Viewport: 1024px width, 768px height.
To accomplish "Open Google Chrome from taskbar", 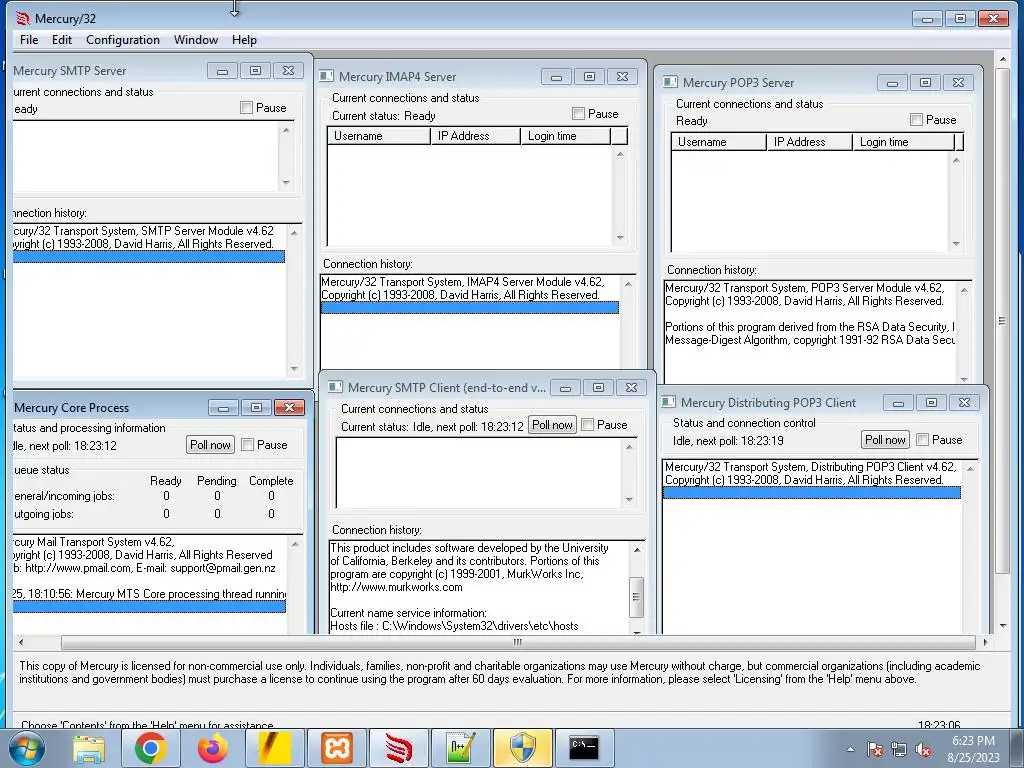I will click(150, 748).
